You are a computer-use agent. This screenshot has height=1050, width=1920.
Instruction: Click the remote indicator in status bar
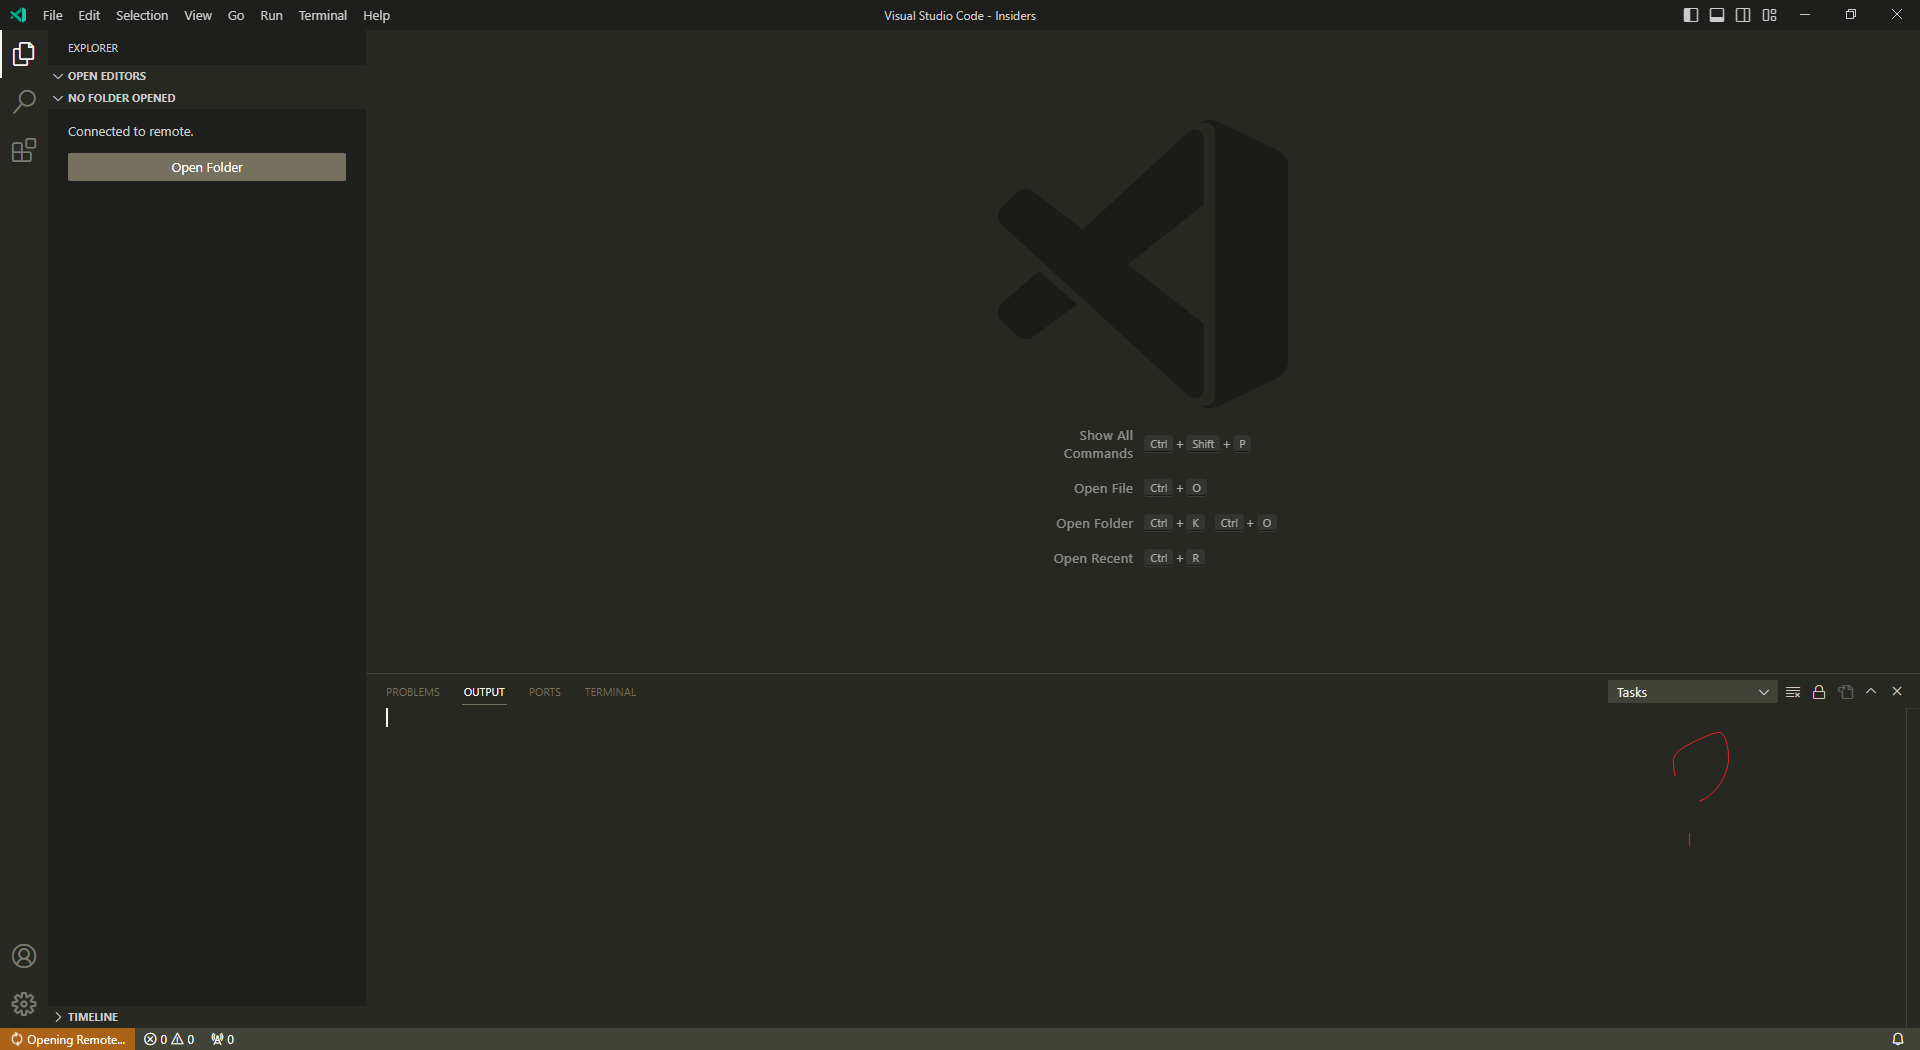click(67, 1039)
